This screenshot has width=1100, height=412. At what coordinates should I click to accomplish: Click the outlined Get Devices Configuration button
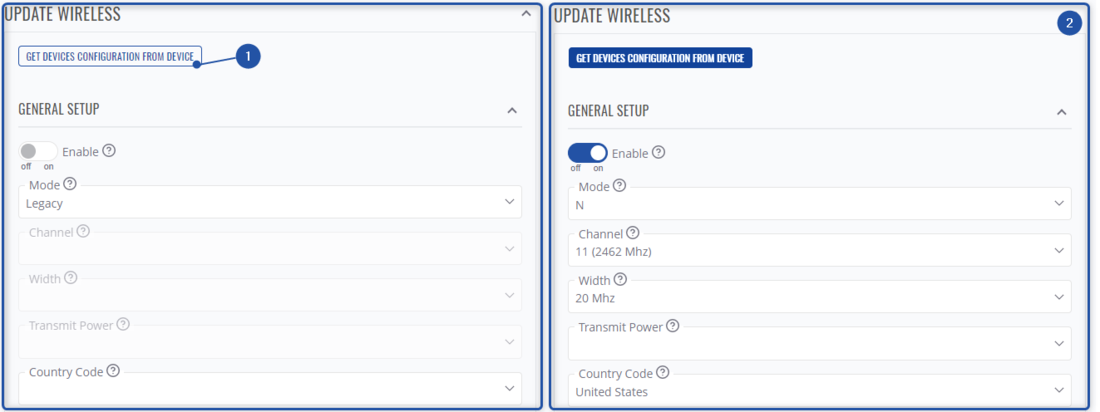click(x=110, y=57)
